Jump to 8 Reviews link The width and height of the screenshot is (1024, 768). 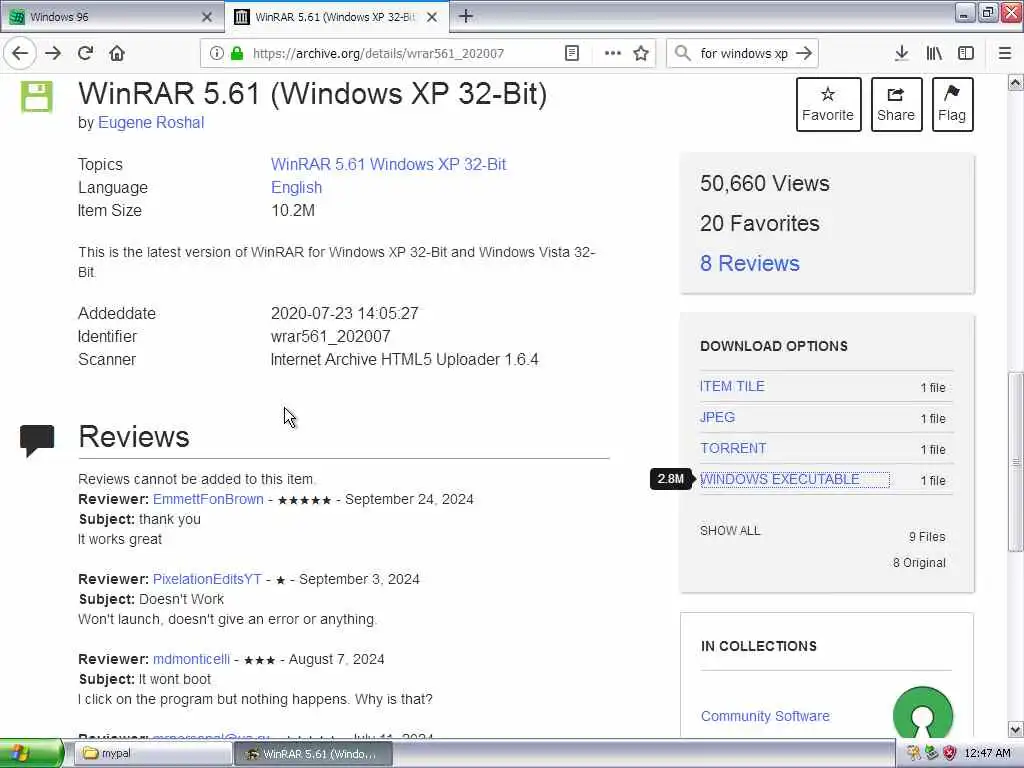pos(750,263)
